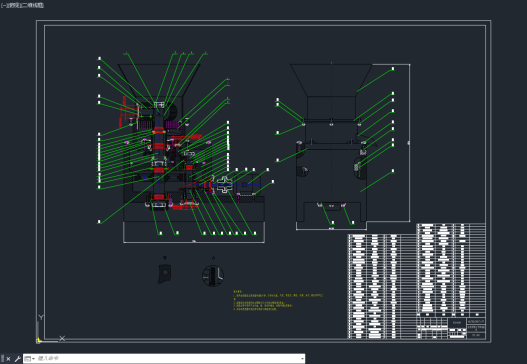Select bottom width dimension of front view

tap(194, 241)
